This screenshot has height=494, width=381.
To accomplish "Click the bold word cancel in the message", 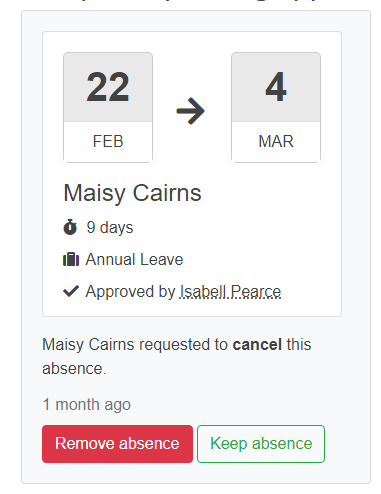I will [x=257, y=344].
